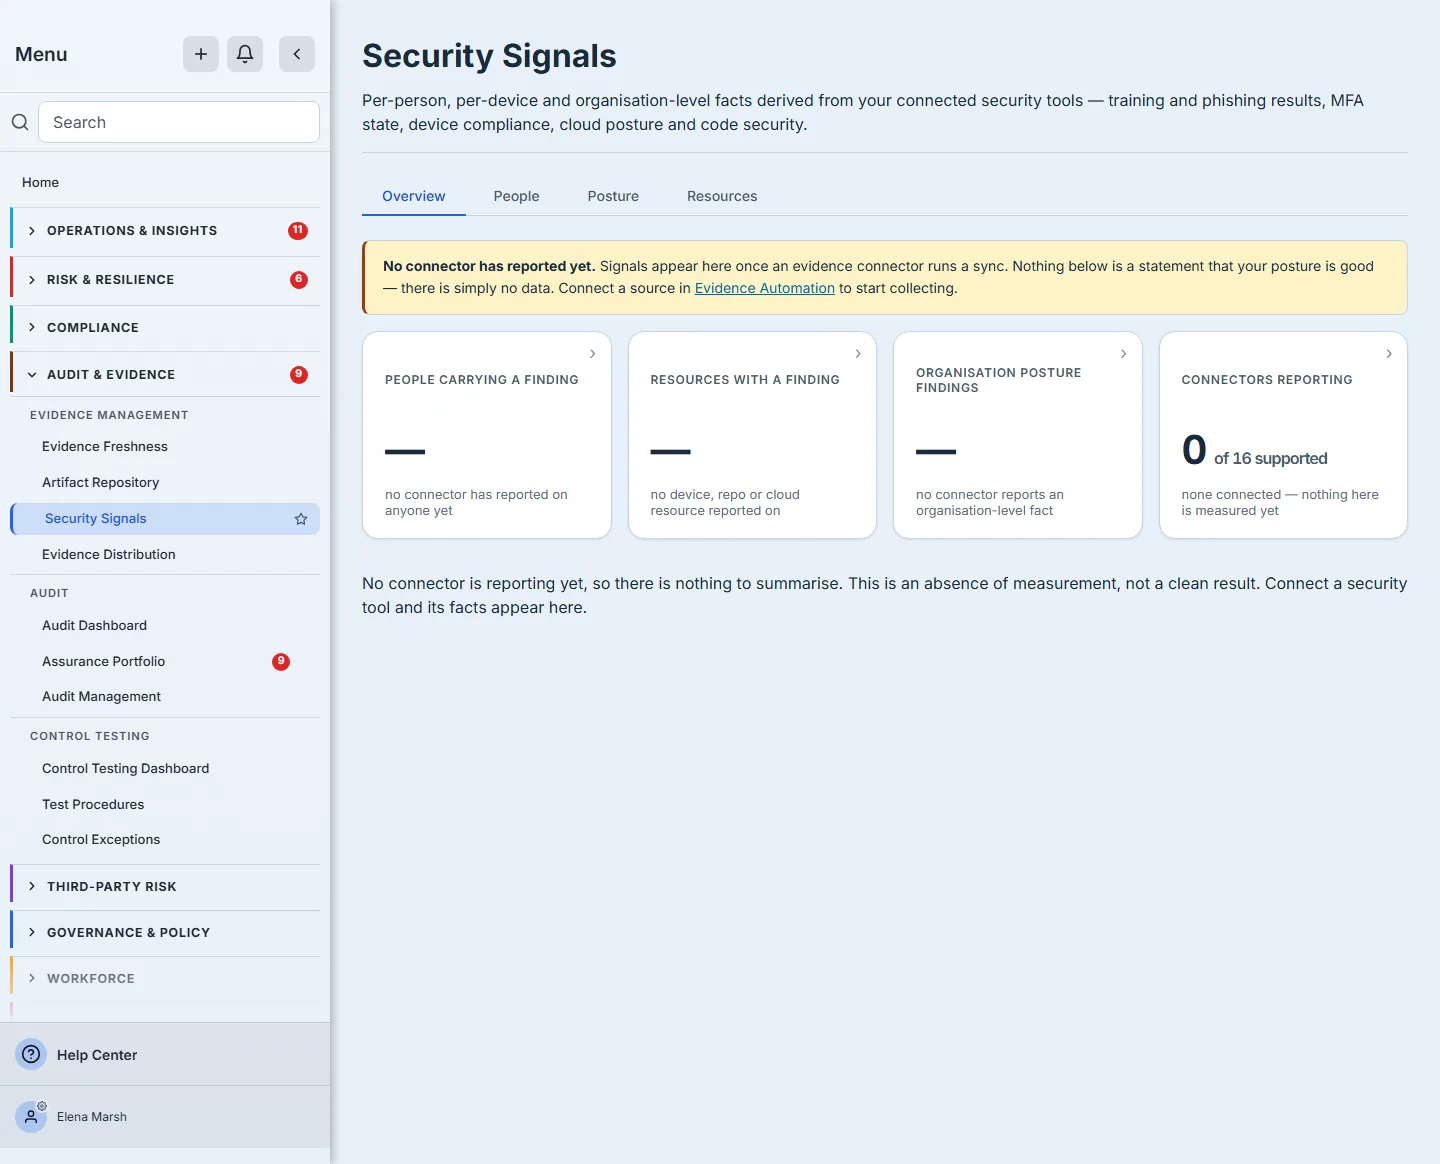Screen dimensions: 1440x1164
Task: Open notifications bell icon
Action: [245, 54]
